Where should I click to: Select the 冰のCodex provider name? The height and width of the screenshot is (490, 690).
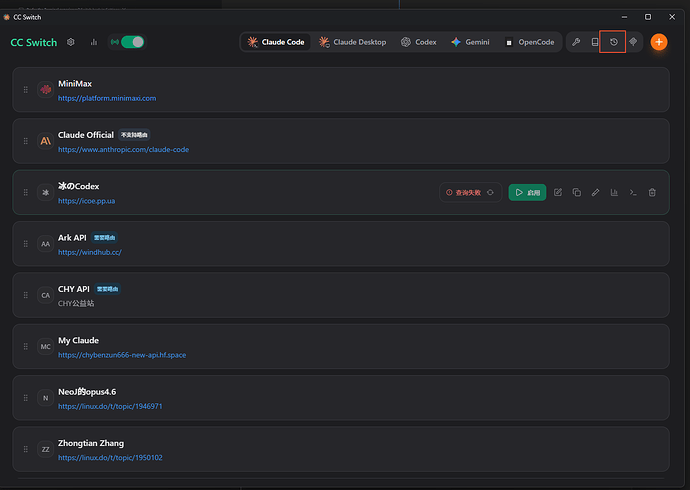(79, 186)
